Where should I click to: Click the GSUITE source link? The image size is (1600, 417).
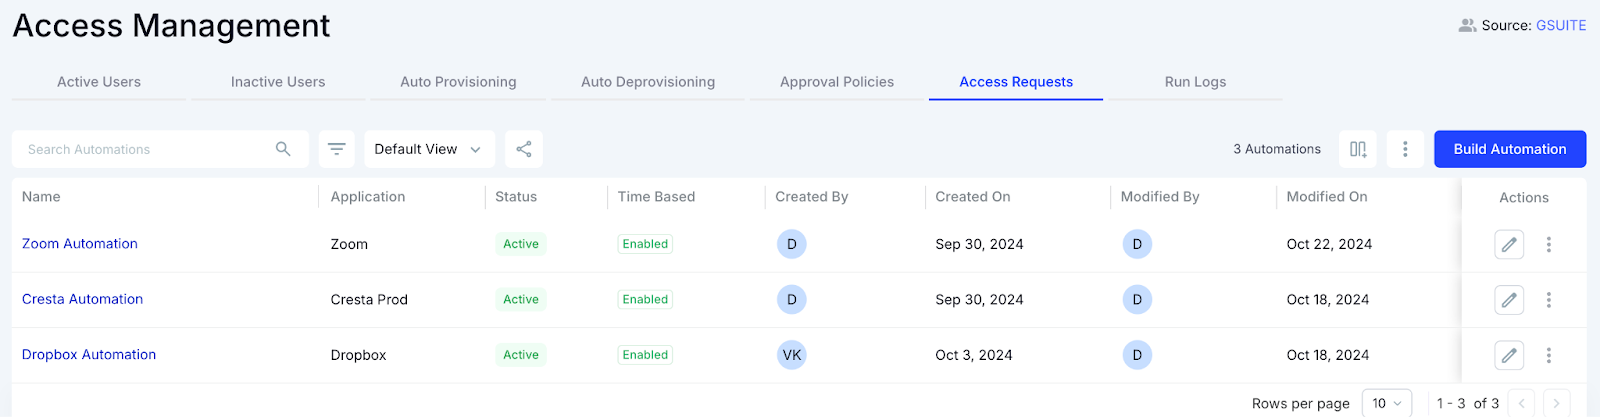pos(1561,25)
